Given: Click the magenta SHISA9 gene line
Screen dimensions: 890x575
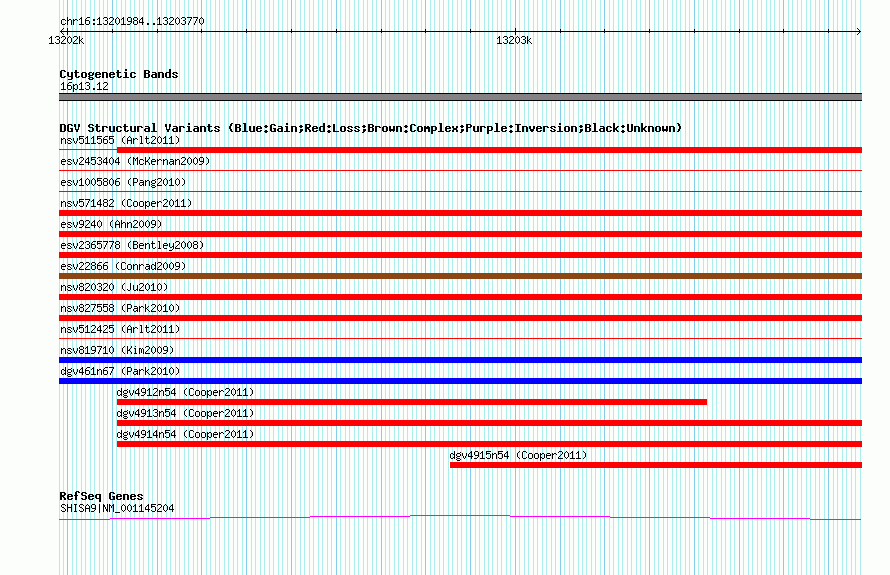Looking at the screenshot, I should [460, 518].
